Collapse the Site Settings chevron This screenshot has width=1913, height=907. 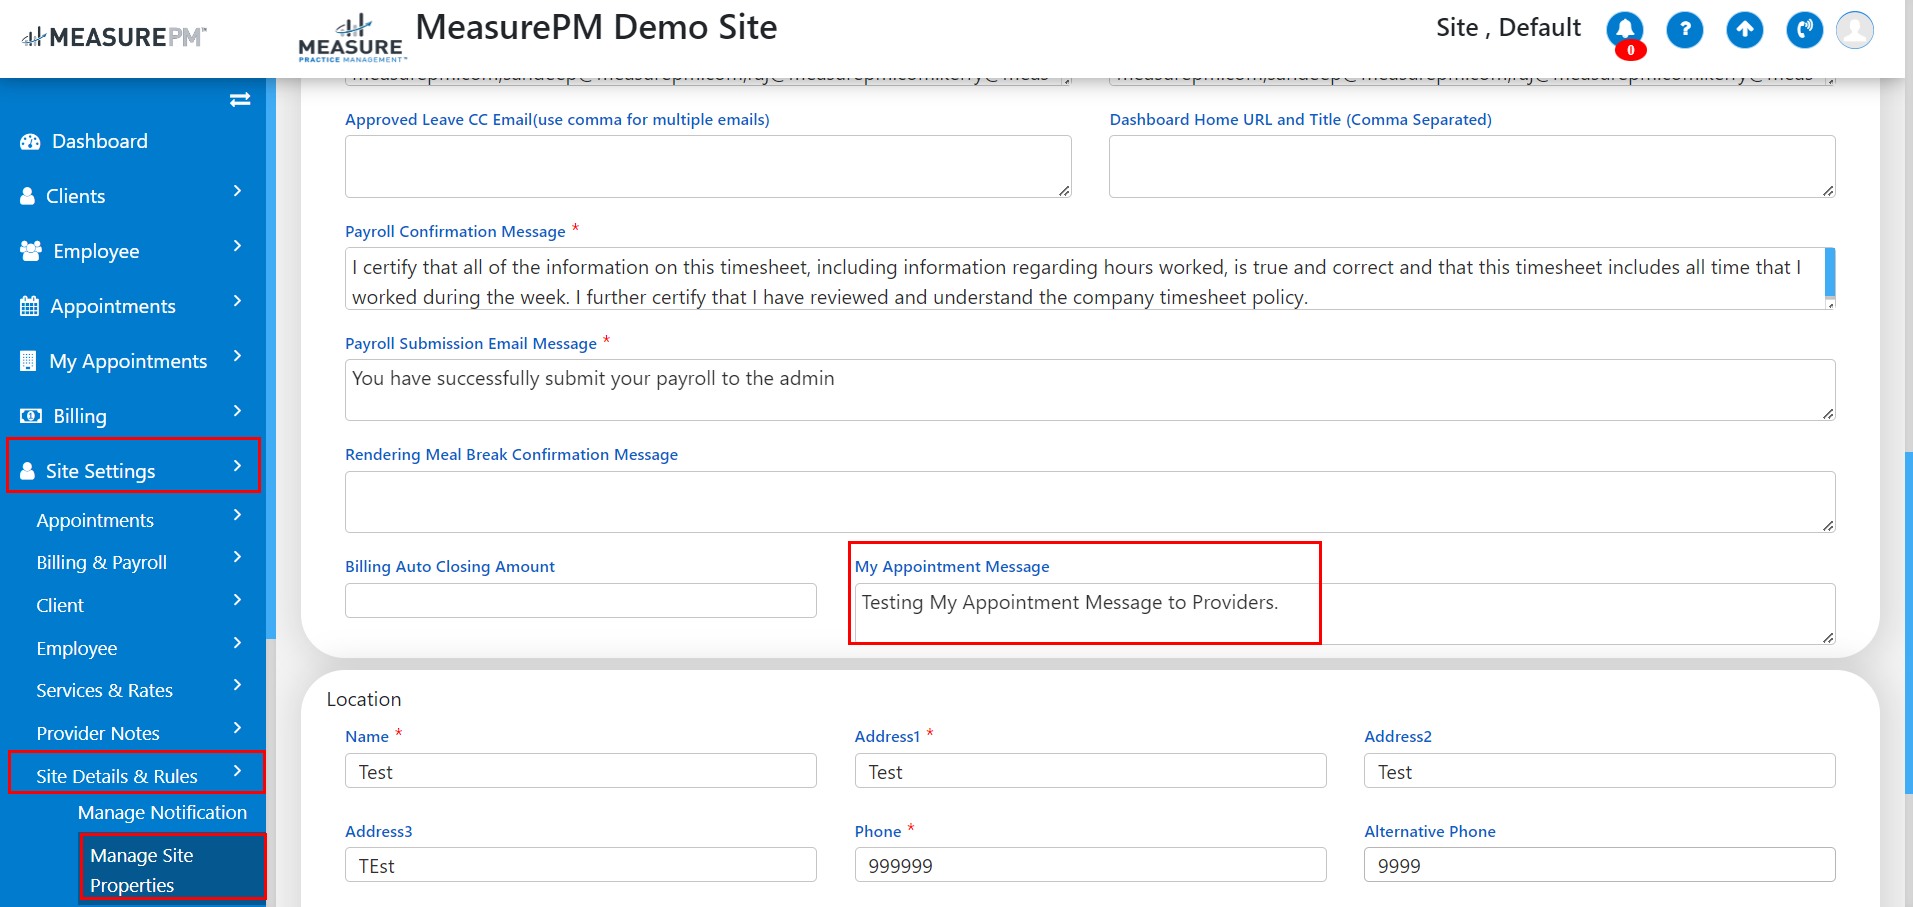click(x=237, y=466)
